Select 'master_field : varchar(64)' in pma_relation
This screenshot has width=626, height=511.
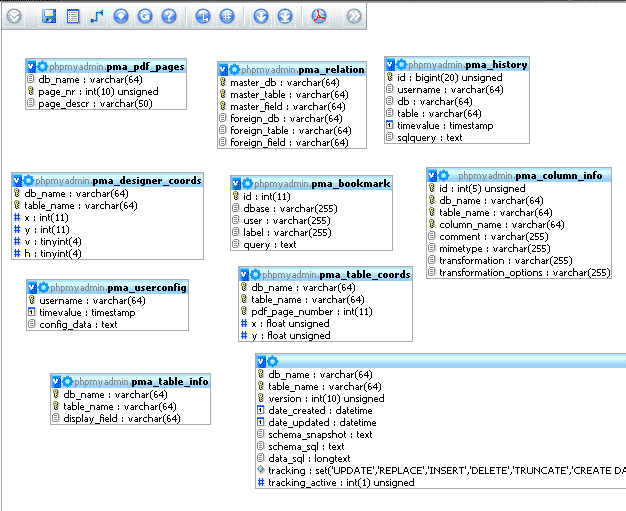tap(292, 107)
